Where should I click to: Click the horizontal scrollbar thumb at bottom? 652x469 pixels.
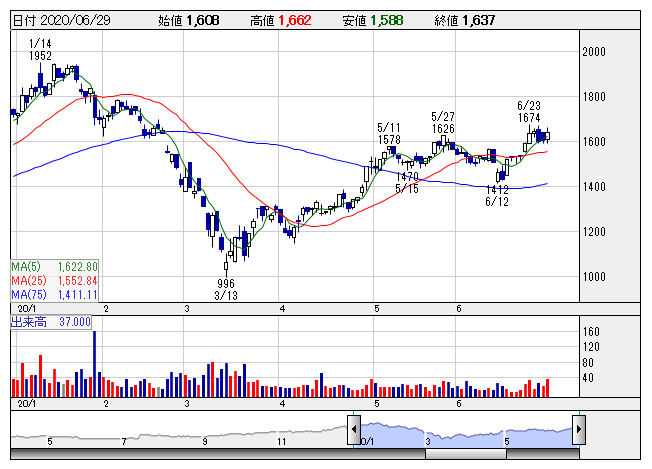tap(466, 454)
